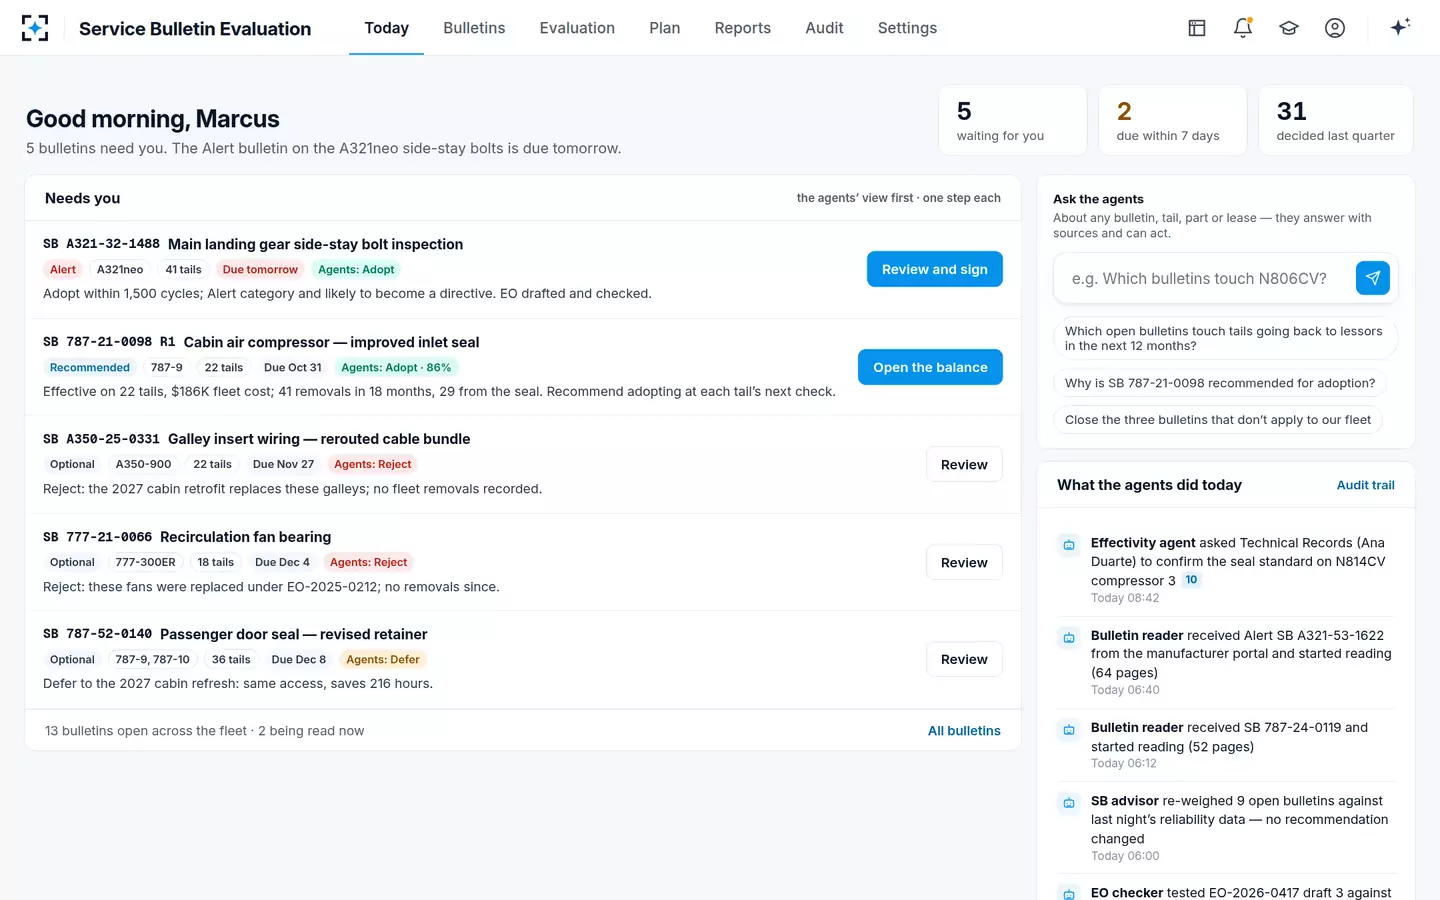The width and height of the screenshot is (1440, 900).
Task: Click the bot icon beside SB 787-24-0119 entry
Action: pyautogui.click(x=1069, y=730)
